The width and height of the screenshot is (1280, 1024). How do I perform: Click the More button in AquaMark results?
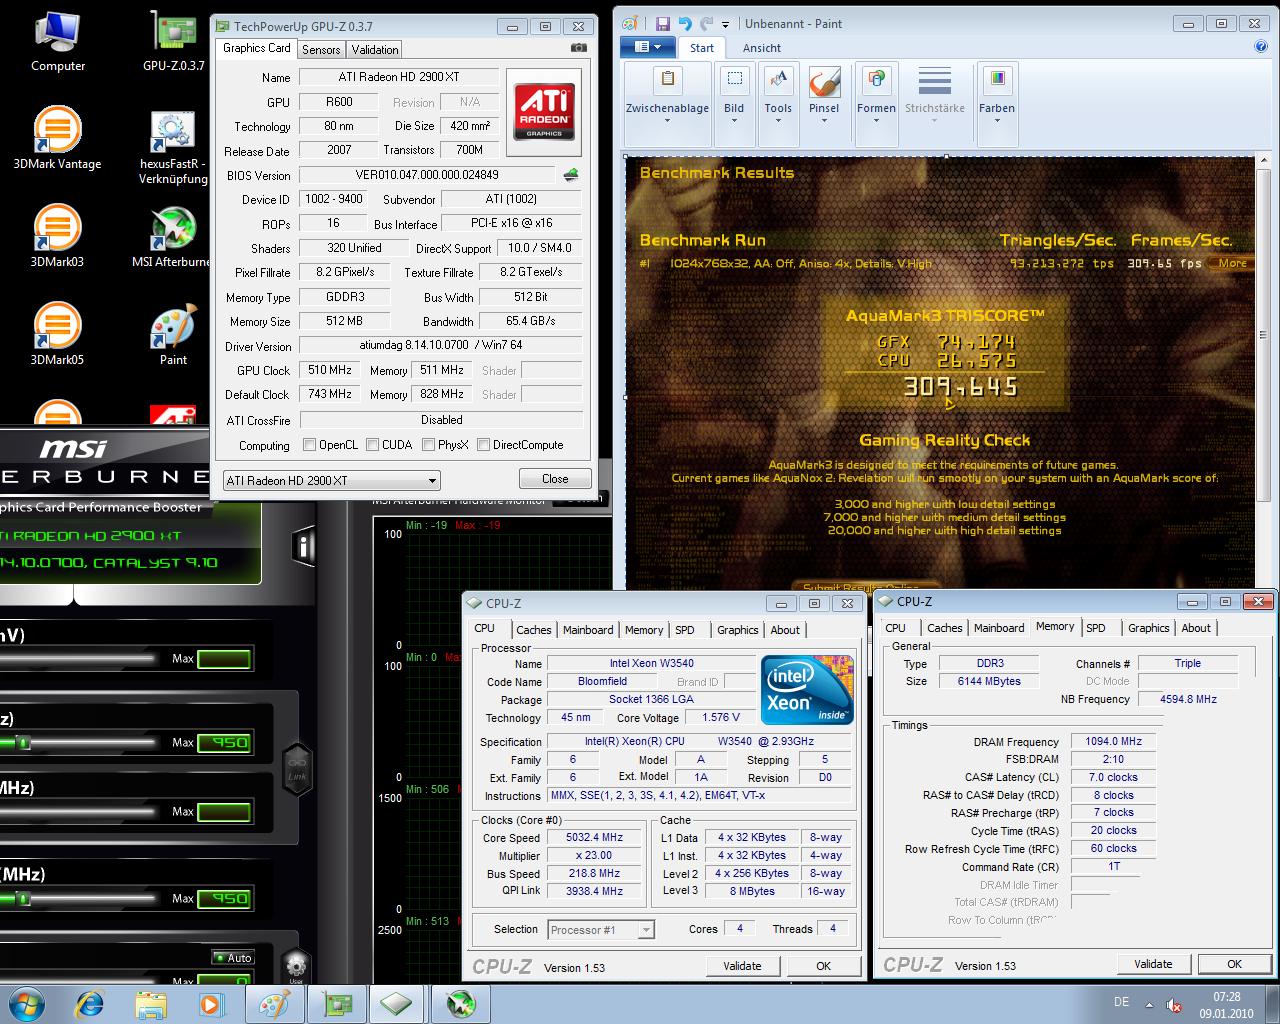point(1232,263)
